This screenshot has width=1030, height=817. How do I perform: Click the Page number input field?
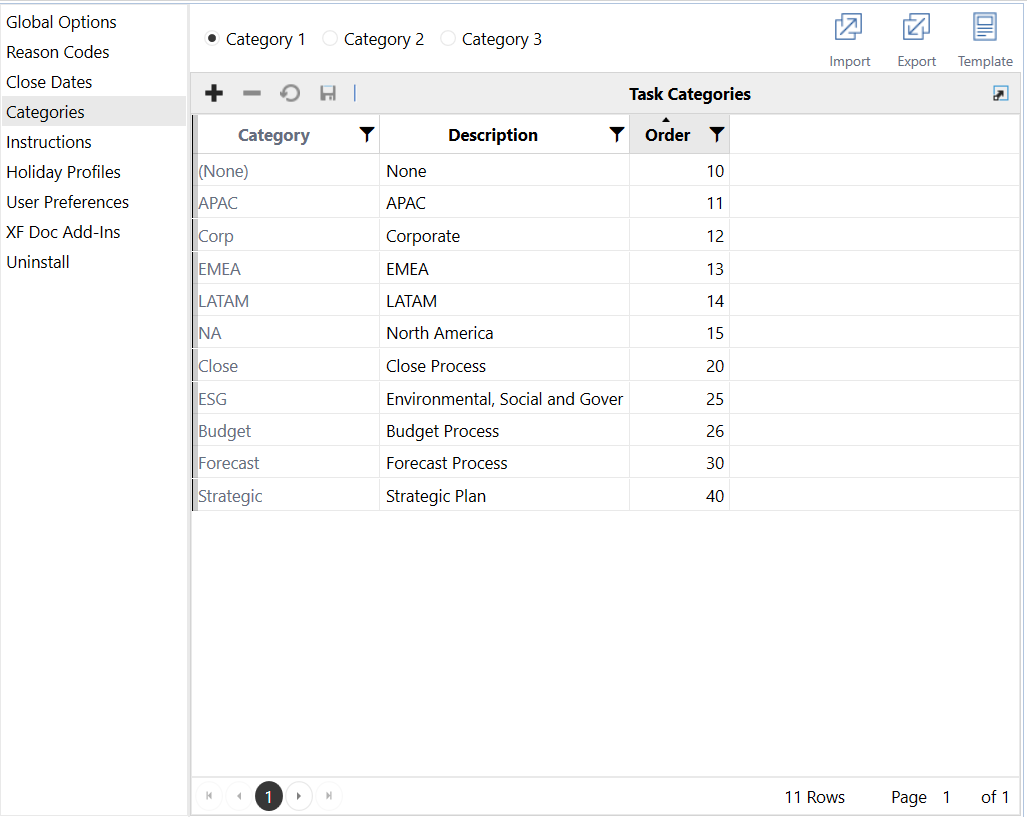pyautogui.click(x=948, y=797)
